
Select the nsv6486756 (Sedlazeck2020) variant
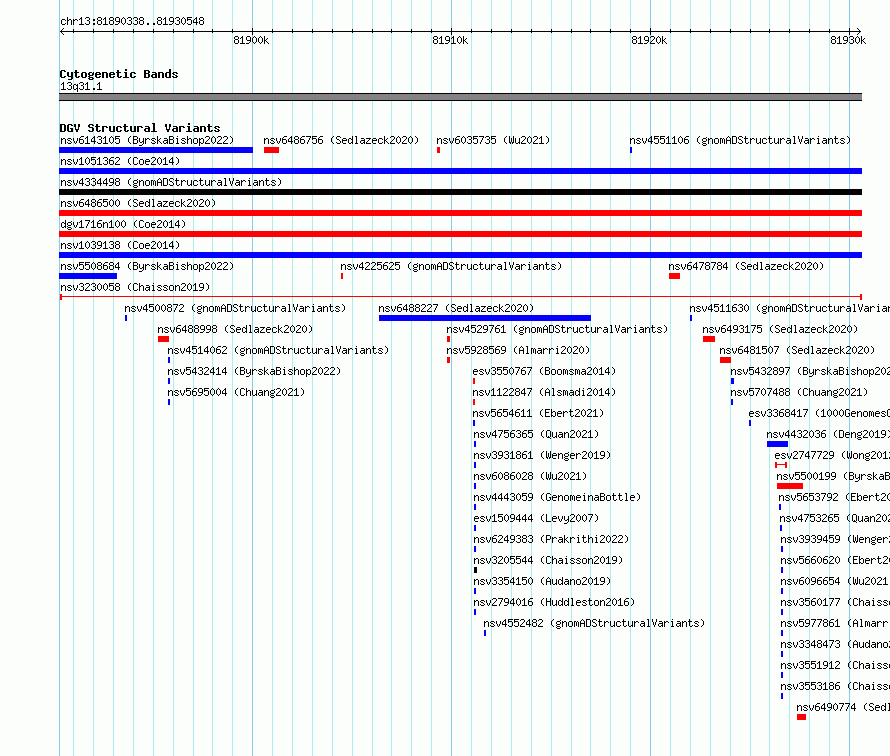coord(341,140)
